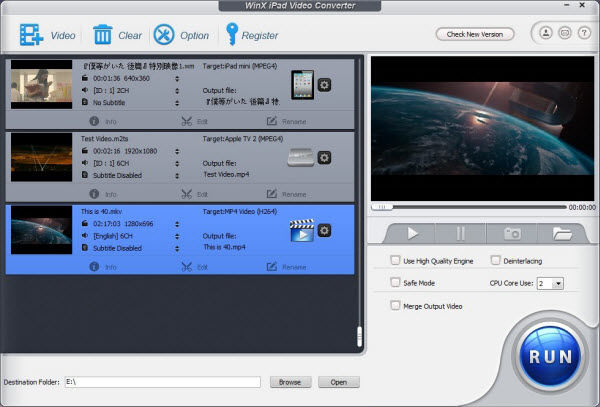Click the Register key icon
600x407 pixels.
(x=232, y=34)
